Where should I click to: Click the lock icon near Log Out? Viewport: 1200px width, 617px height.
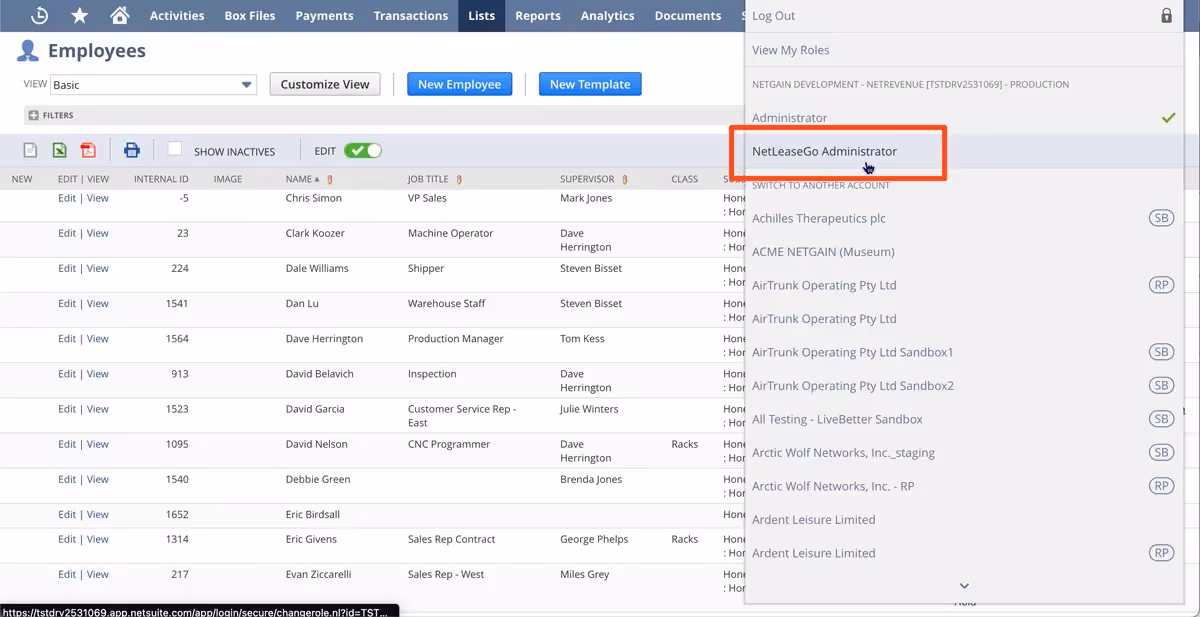[1166, 16]
